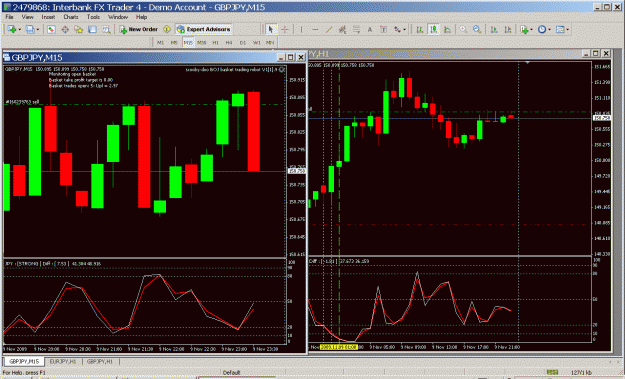Screen dimensions: 625x379
Task: Select the Cursor arrow tool
Action: pyautogui.click(x=271, y=29)
